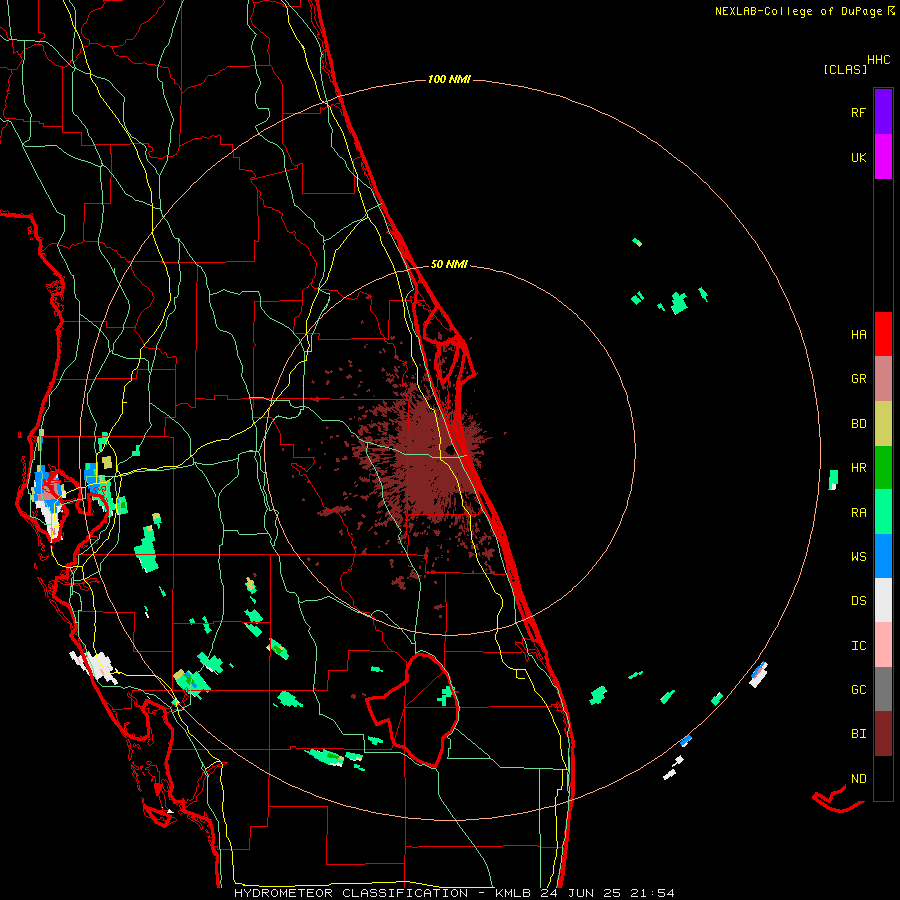Viewport: 900px width, 900px height.
Task: Click the ND legend label
Action: pyautogui.click(x=858, y=779)
